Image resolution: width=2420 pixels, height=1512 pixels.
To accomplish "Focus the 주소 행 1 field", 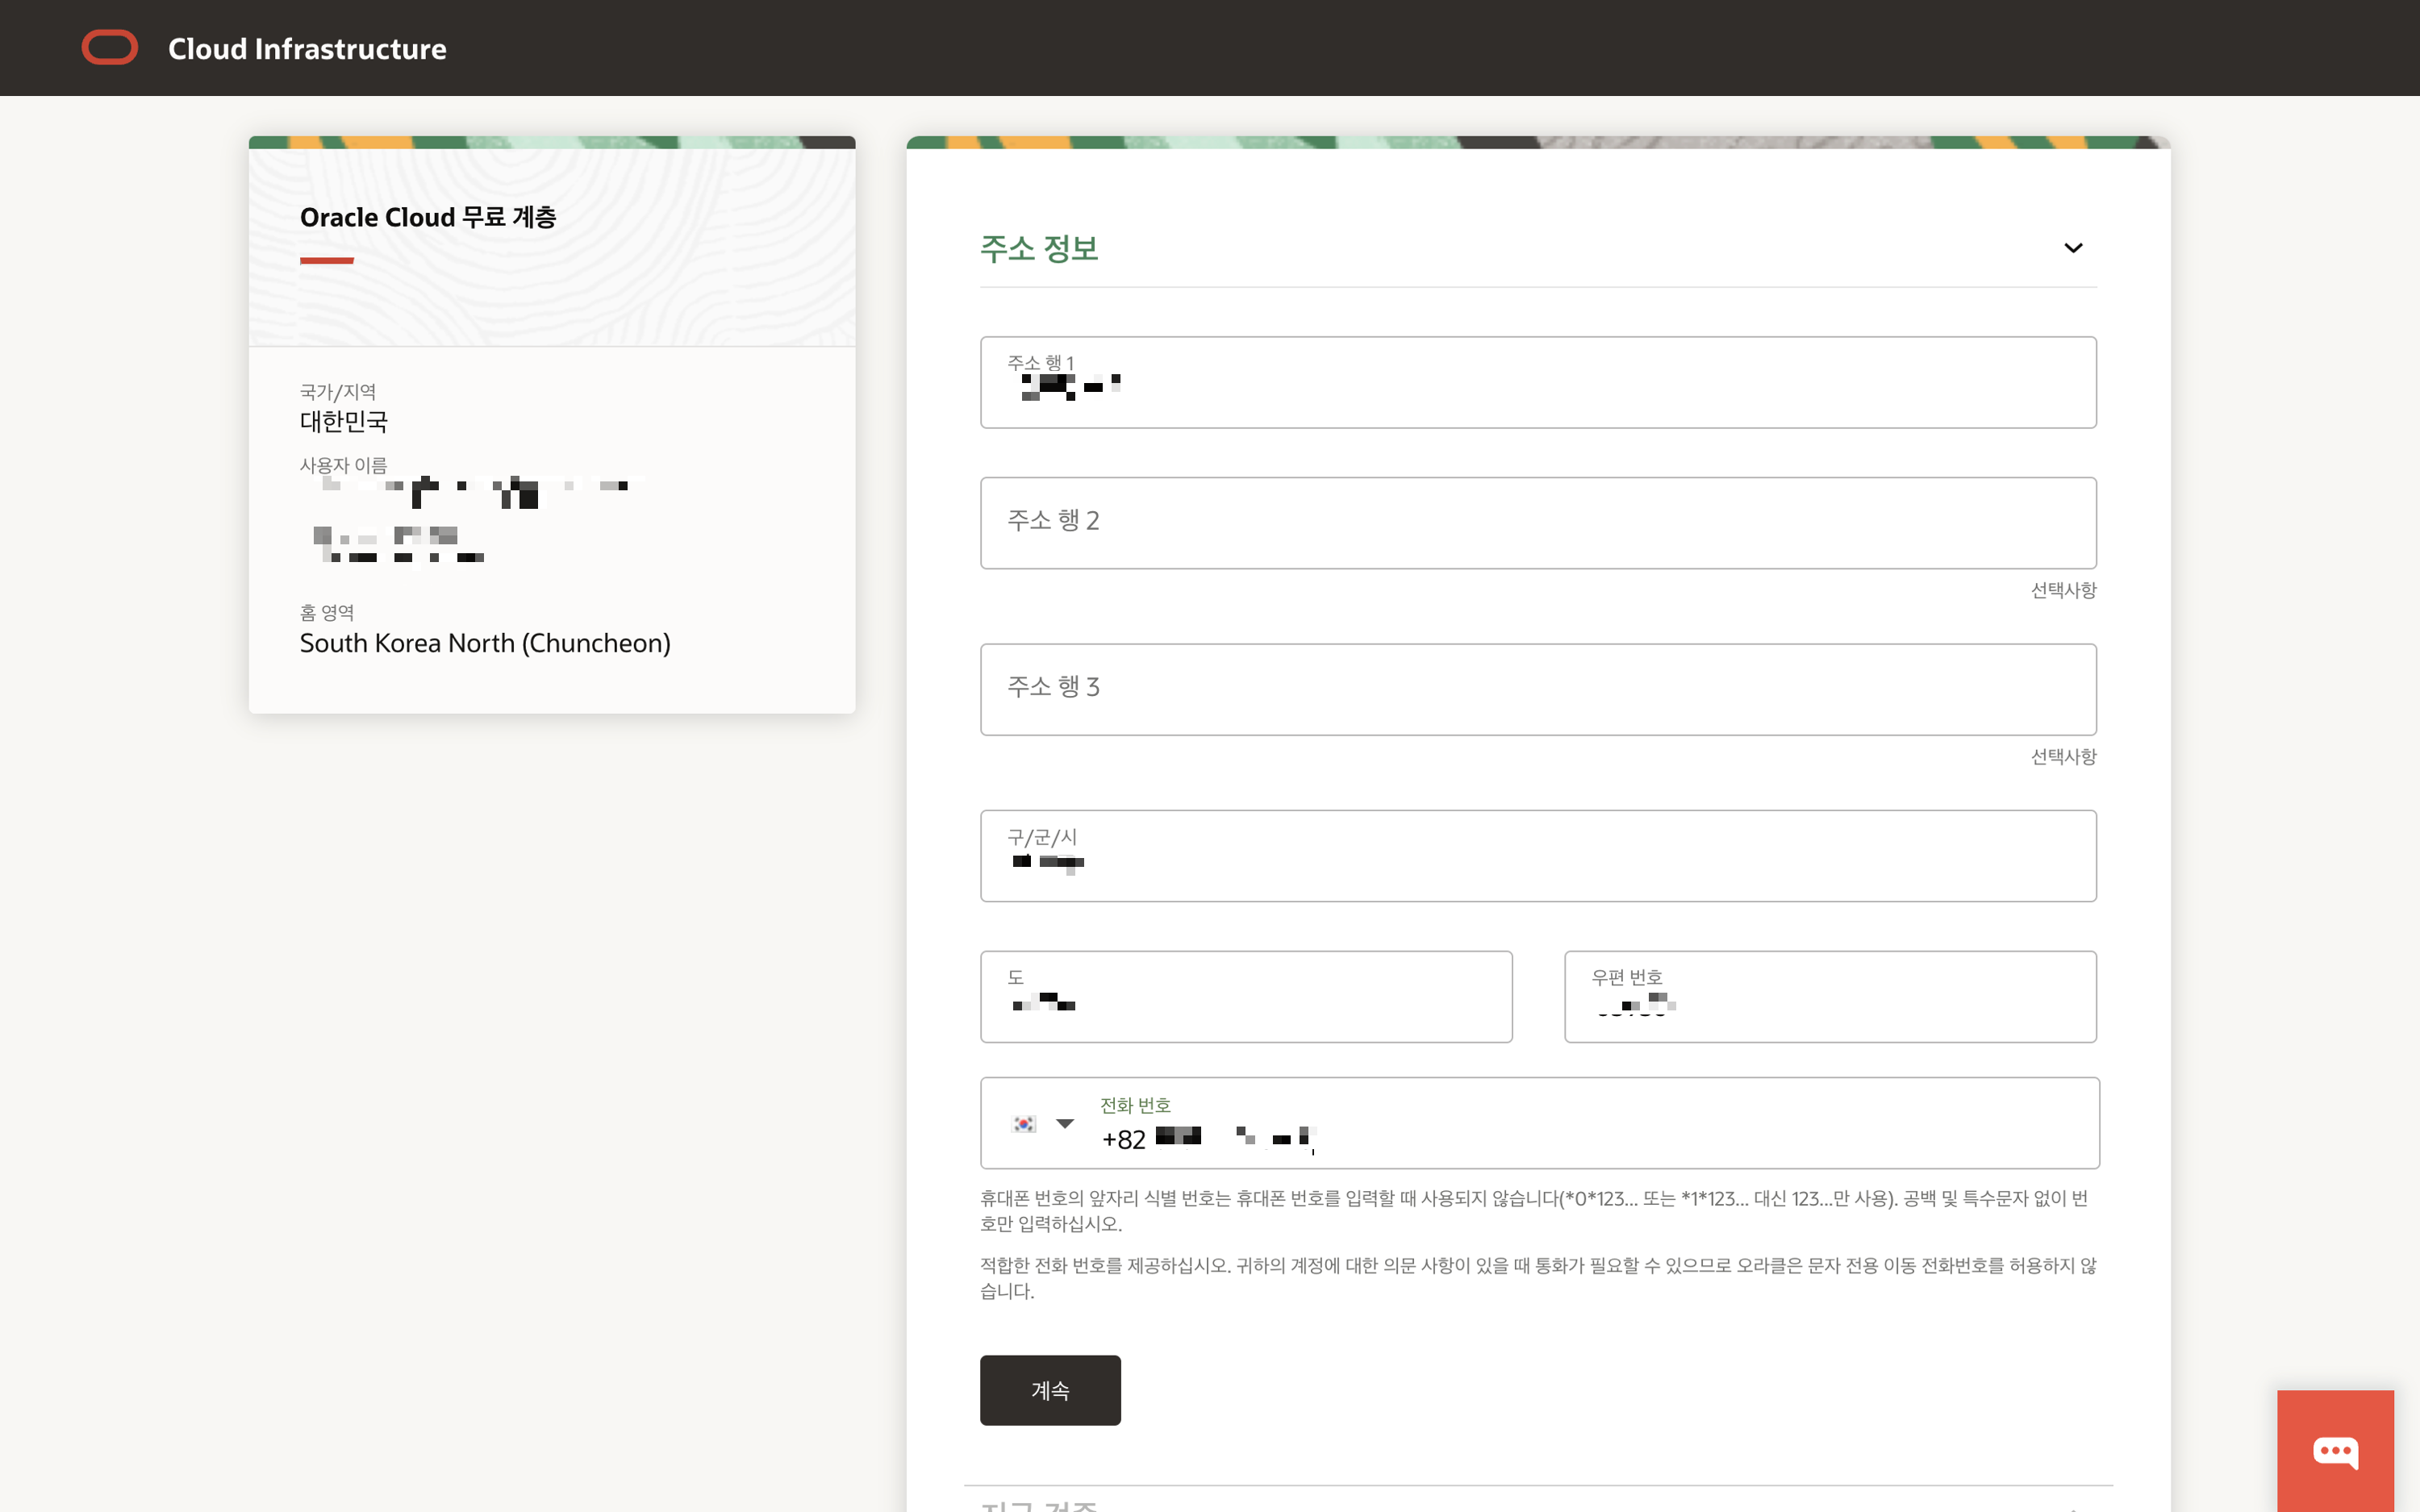I will pos(1538,383).
